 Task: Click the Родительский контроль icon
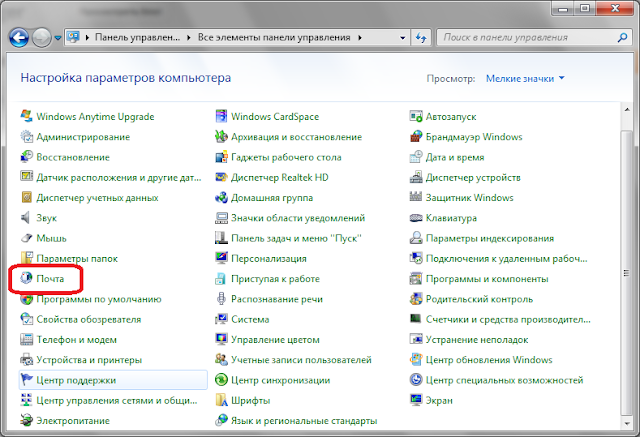tap(416, 299)
